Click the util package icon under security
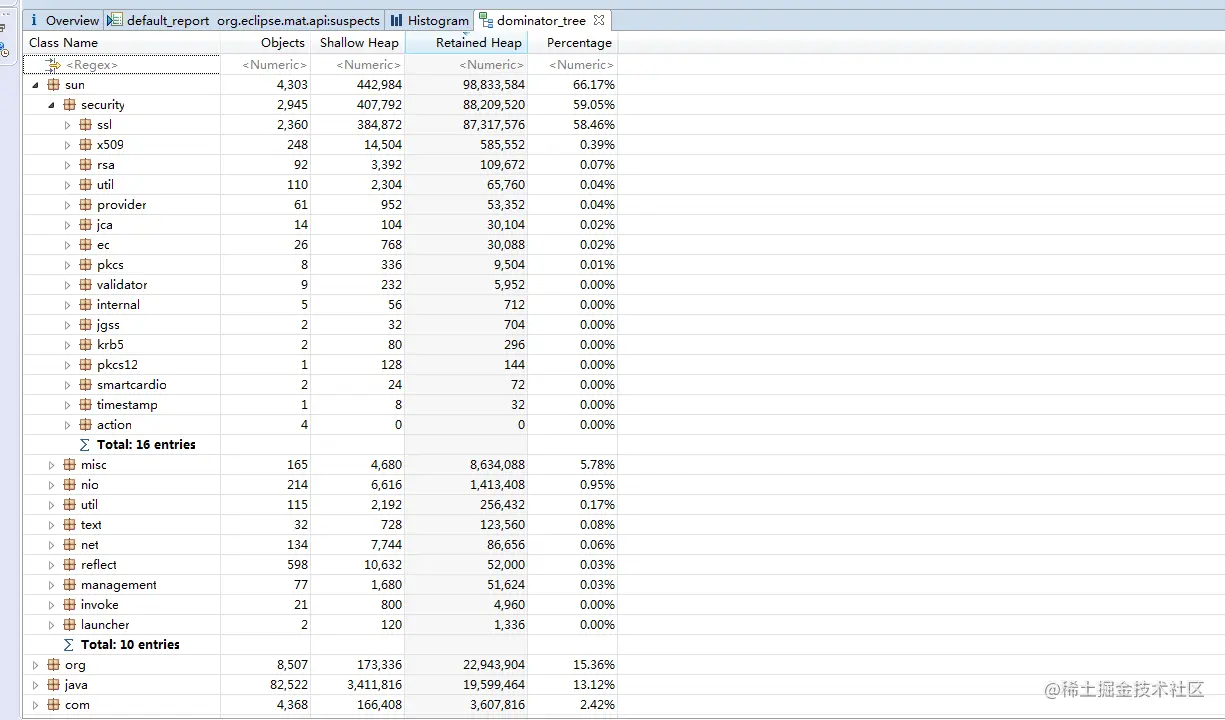Viewport: 1225px width, 720px height. pyautogui.click(x=85, y=185)
